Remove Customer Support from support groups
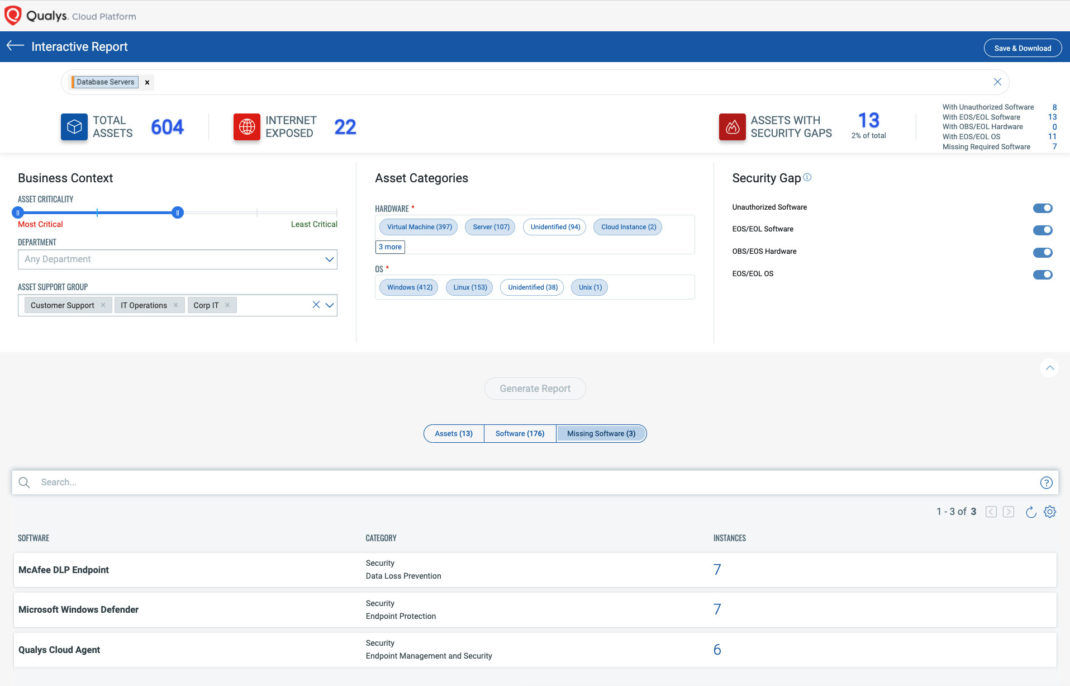1070x686 pixels. click(x=103, y=305)
